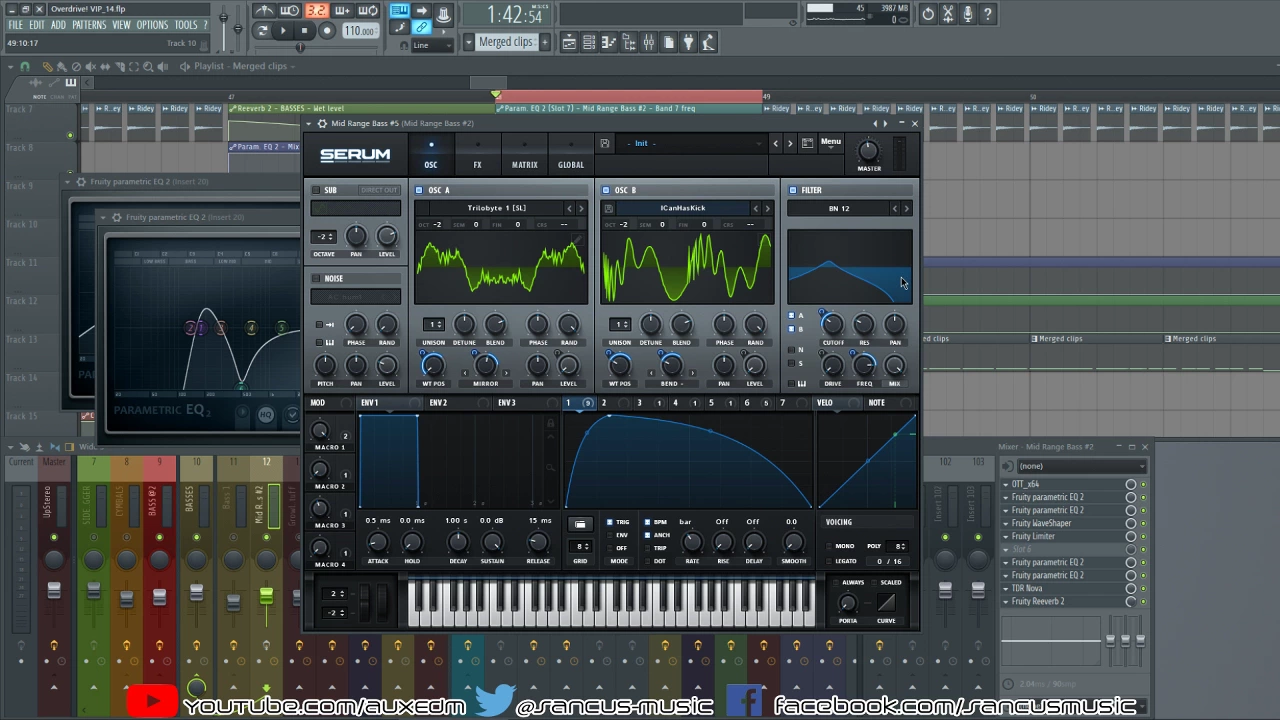Select Serum's FX tab
This screenshot has width=1280, height=720.
477,156
